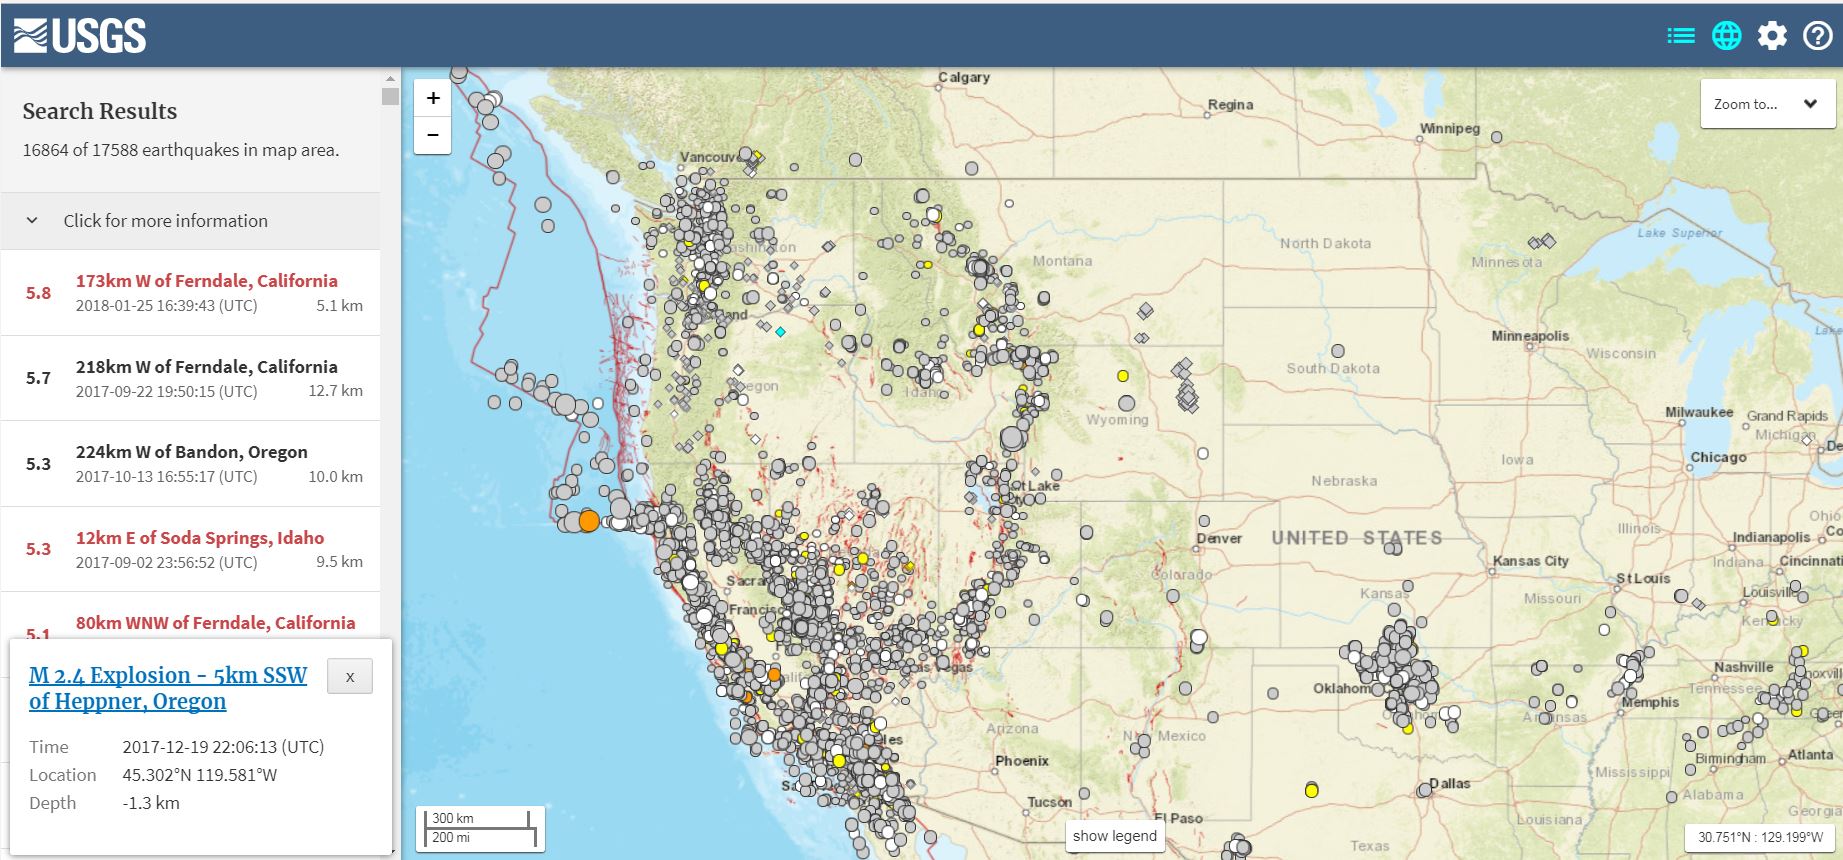The image size is (1843, 860).
Task: Click the show legend button
Action: (1114, 836)
